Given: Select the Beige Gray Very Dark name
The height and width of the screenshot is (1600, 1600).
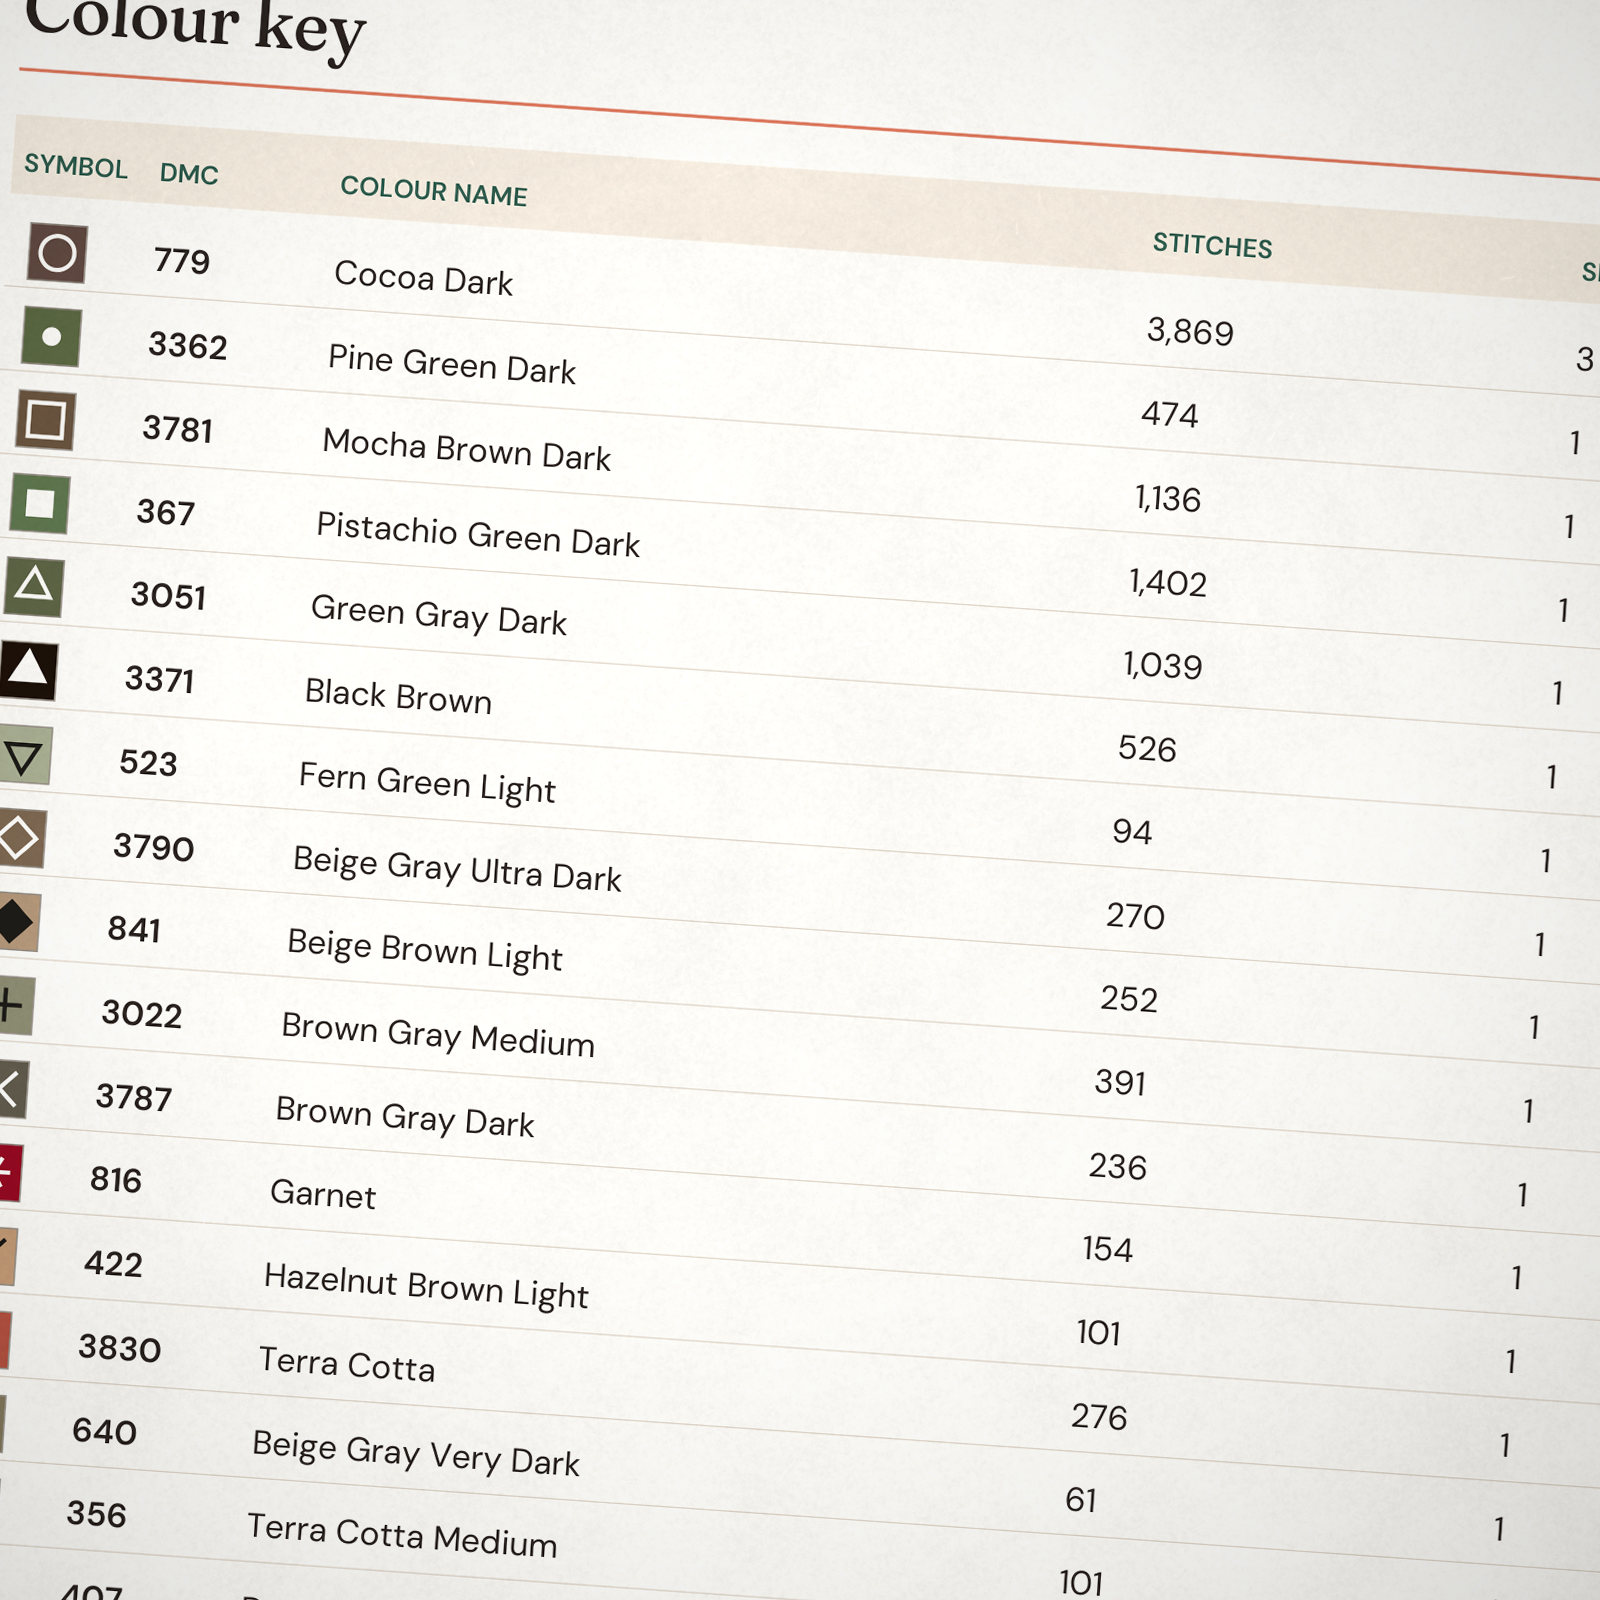Looking at the screenshot, I should [x=416, y=1453].
